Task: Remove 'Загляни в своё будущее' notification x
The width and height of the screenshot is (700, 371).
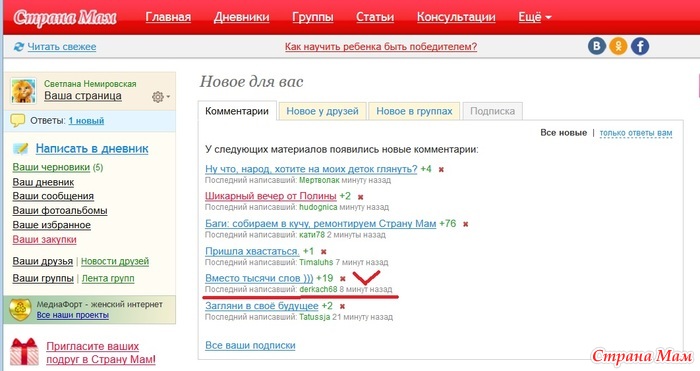Action: pos(342,307)
